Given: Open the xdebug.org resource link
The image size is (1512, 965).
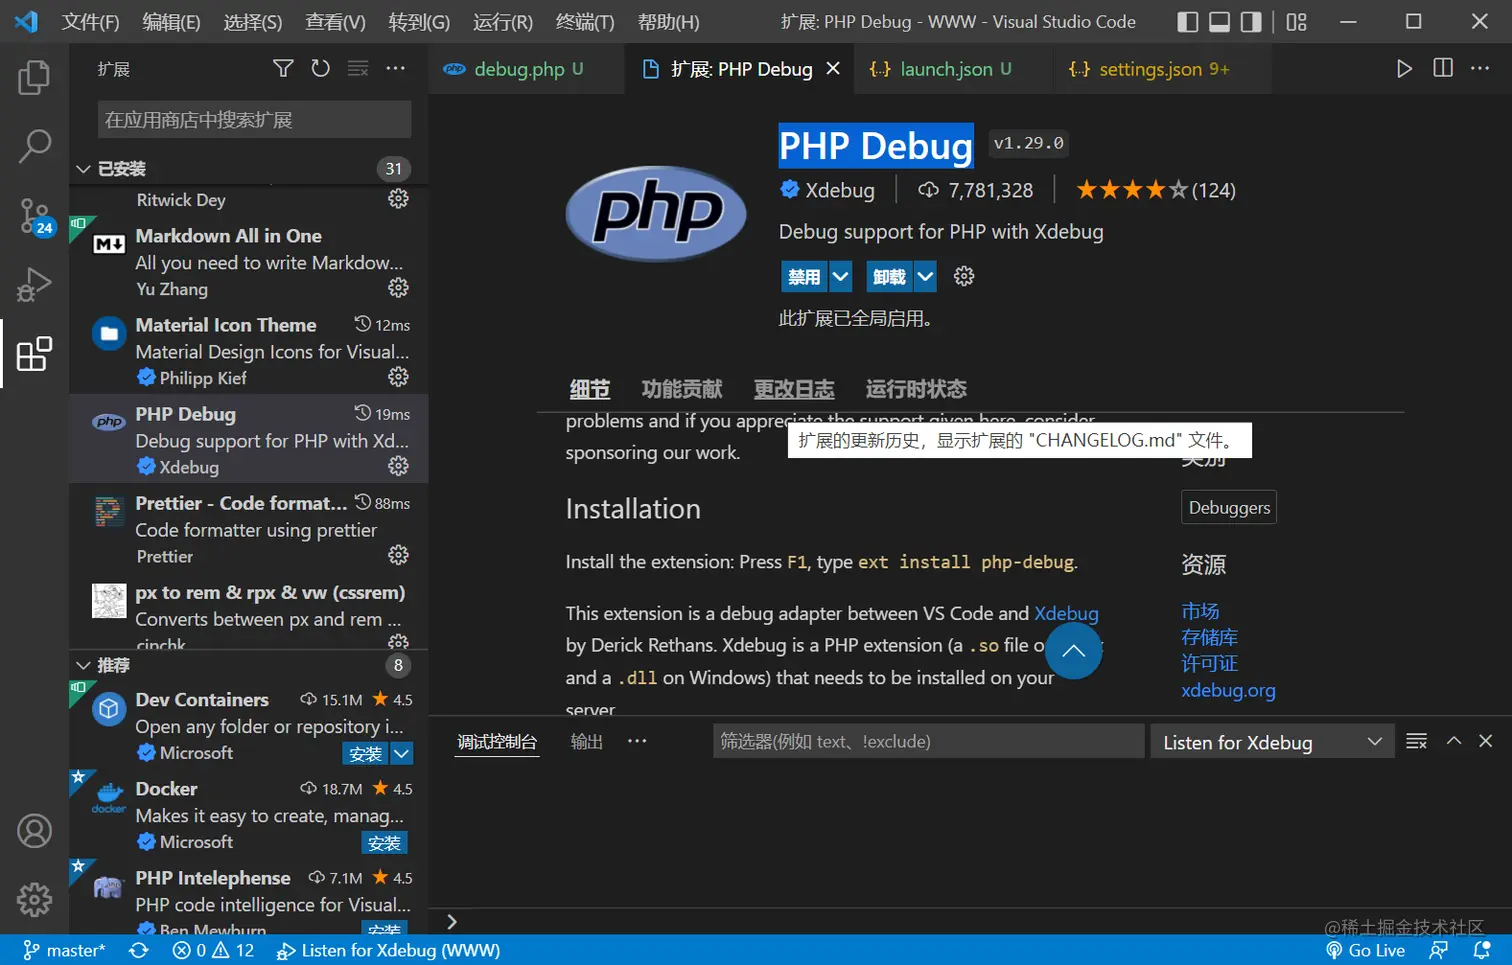Looking at the screenshot, I should 1228,690.
